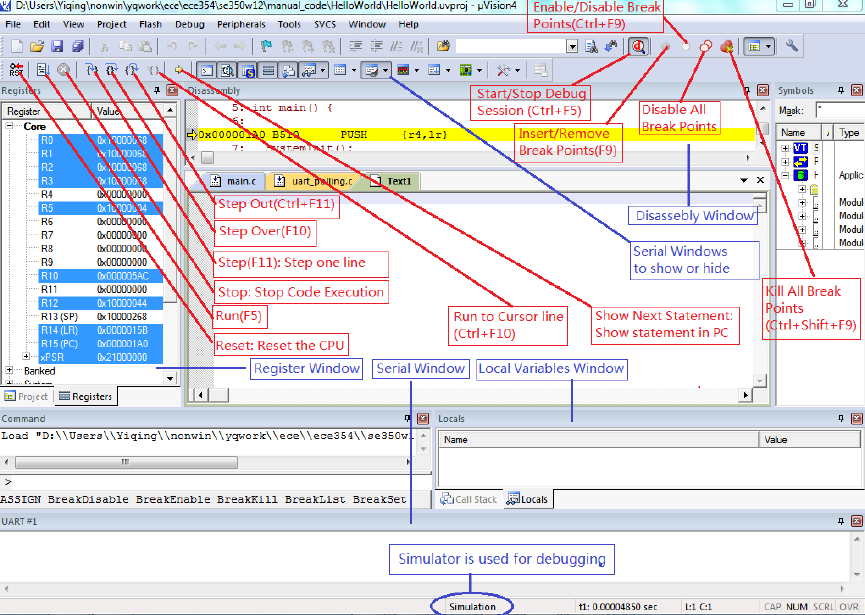Toggle the pin on the Registers panel
Image resolution: width=865 pixels, height=615 pixels.
click(x=158, y=91)
